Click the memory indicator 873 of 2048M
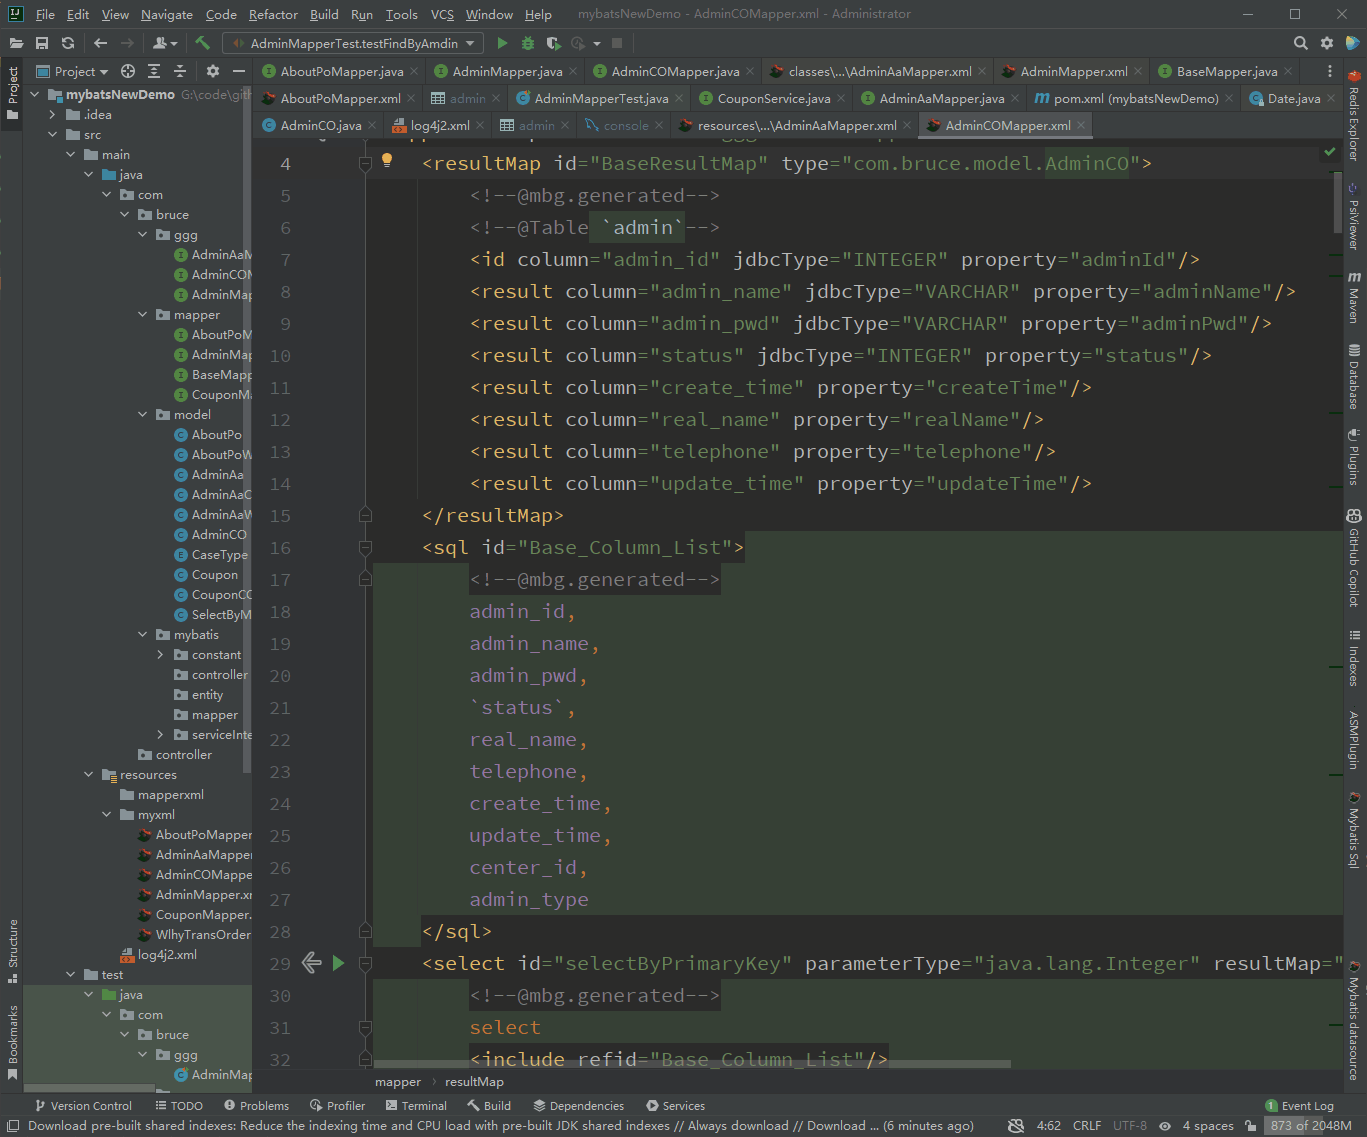Screen dimensions: 1367x1137 coord(1310,1126)
